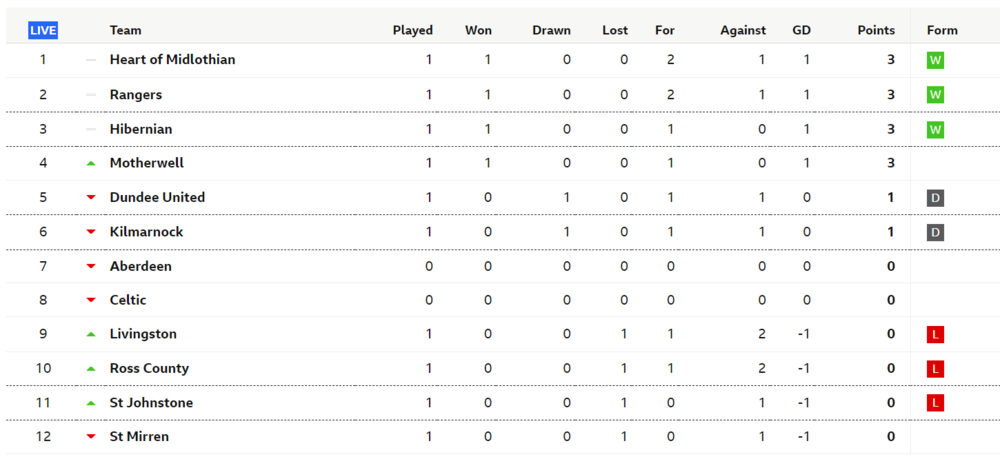Click the Played column header
This screenshot has width=1000, height=459.
point(412,30)
